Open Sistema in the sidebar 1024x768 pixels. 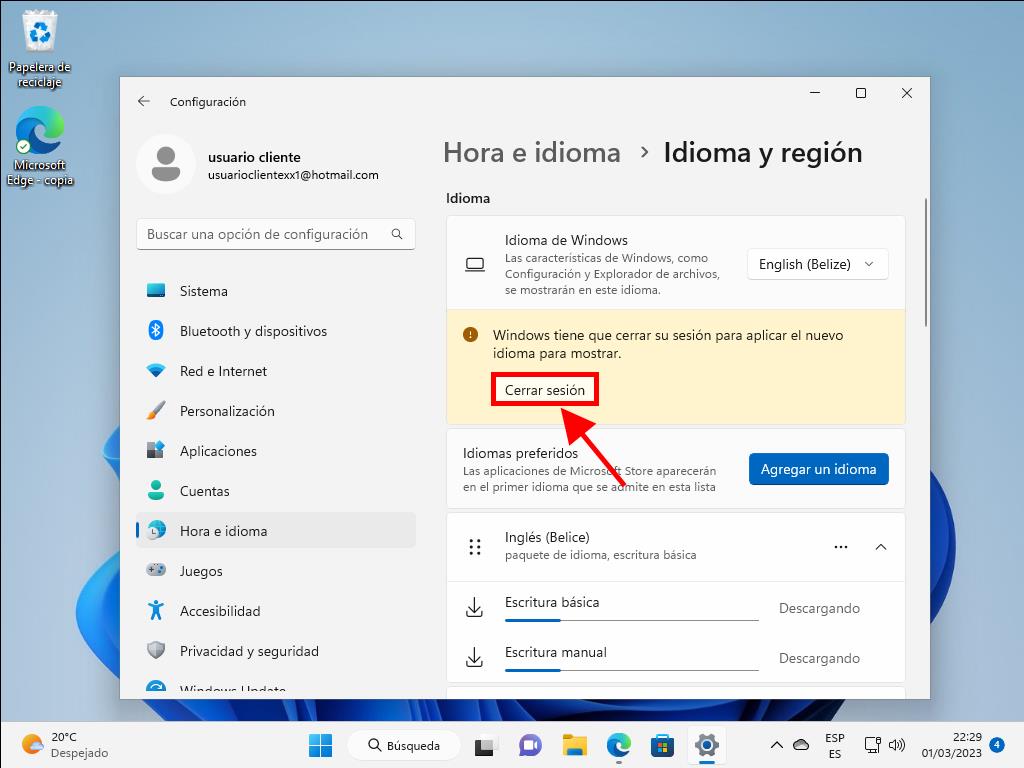click(x=204, y=291)
